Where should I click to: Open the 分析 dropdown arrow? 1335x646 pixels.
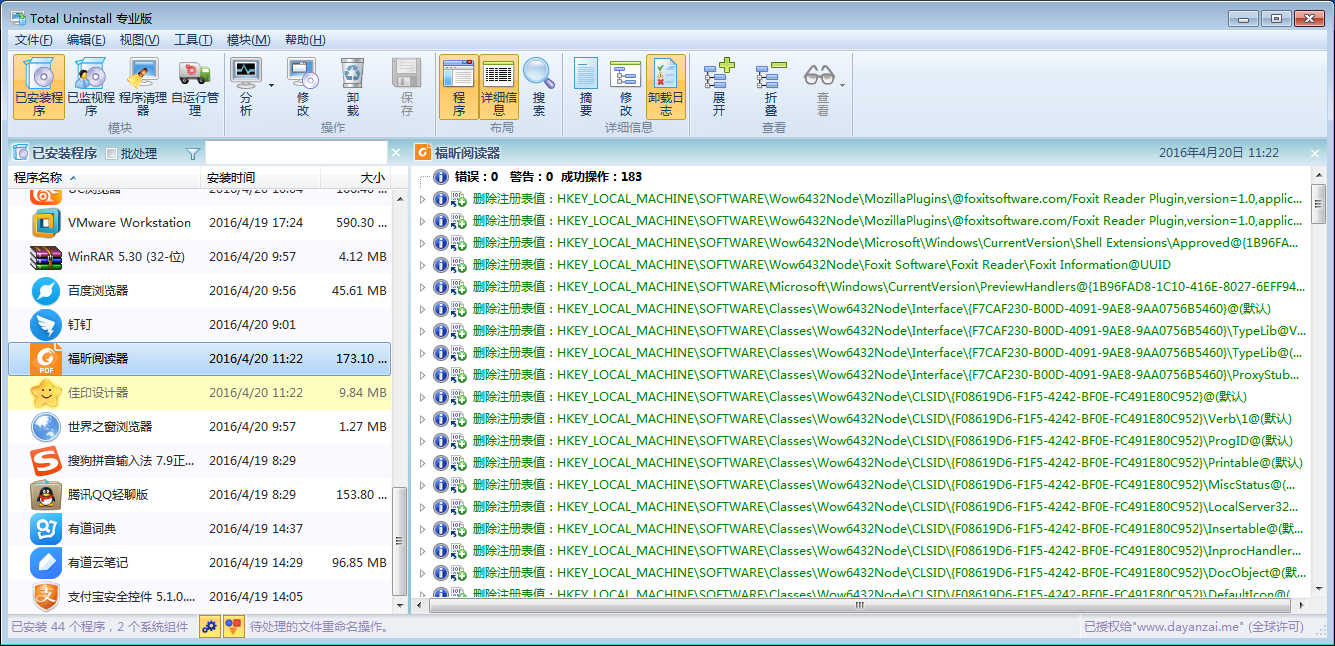pos(271,86)
